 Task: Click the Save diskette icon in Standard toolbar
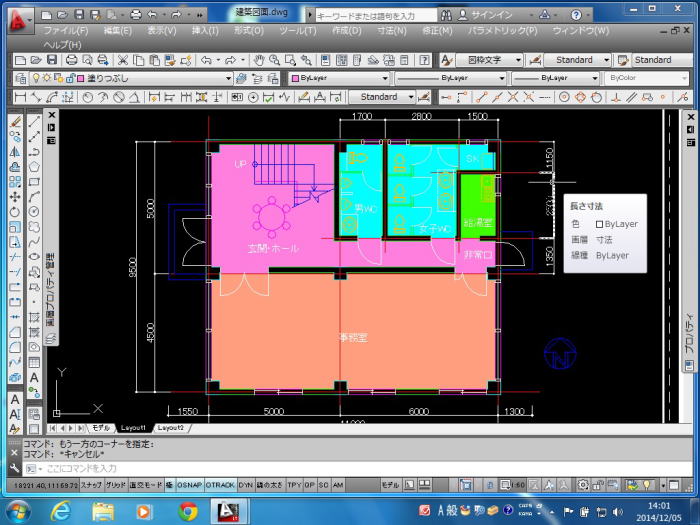click(x=52, y=60)
